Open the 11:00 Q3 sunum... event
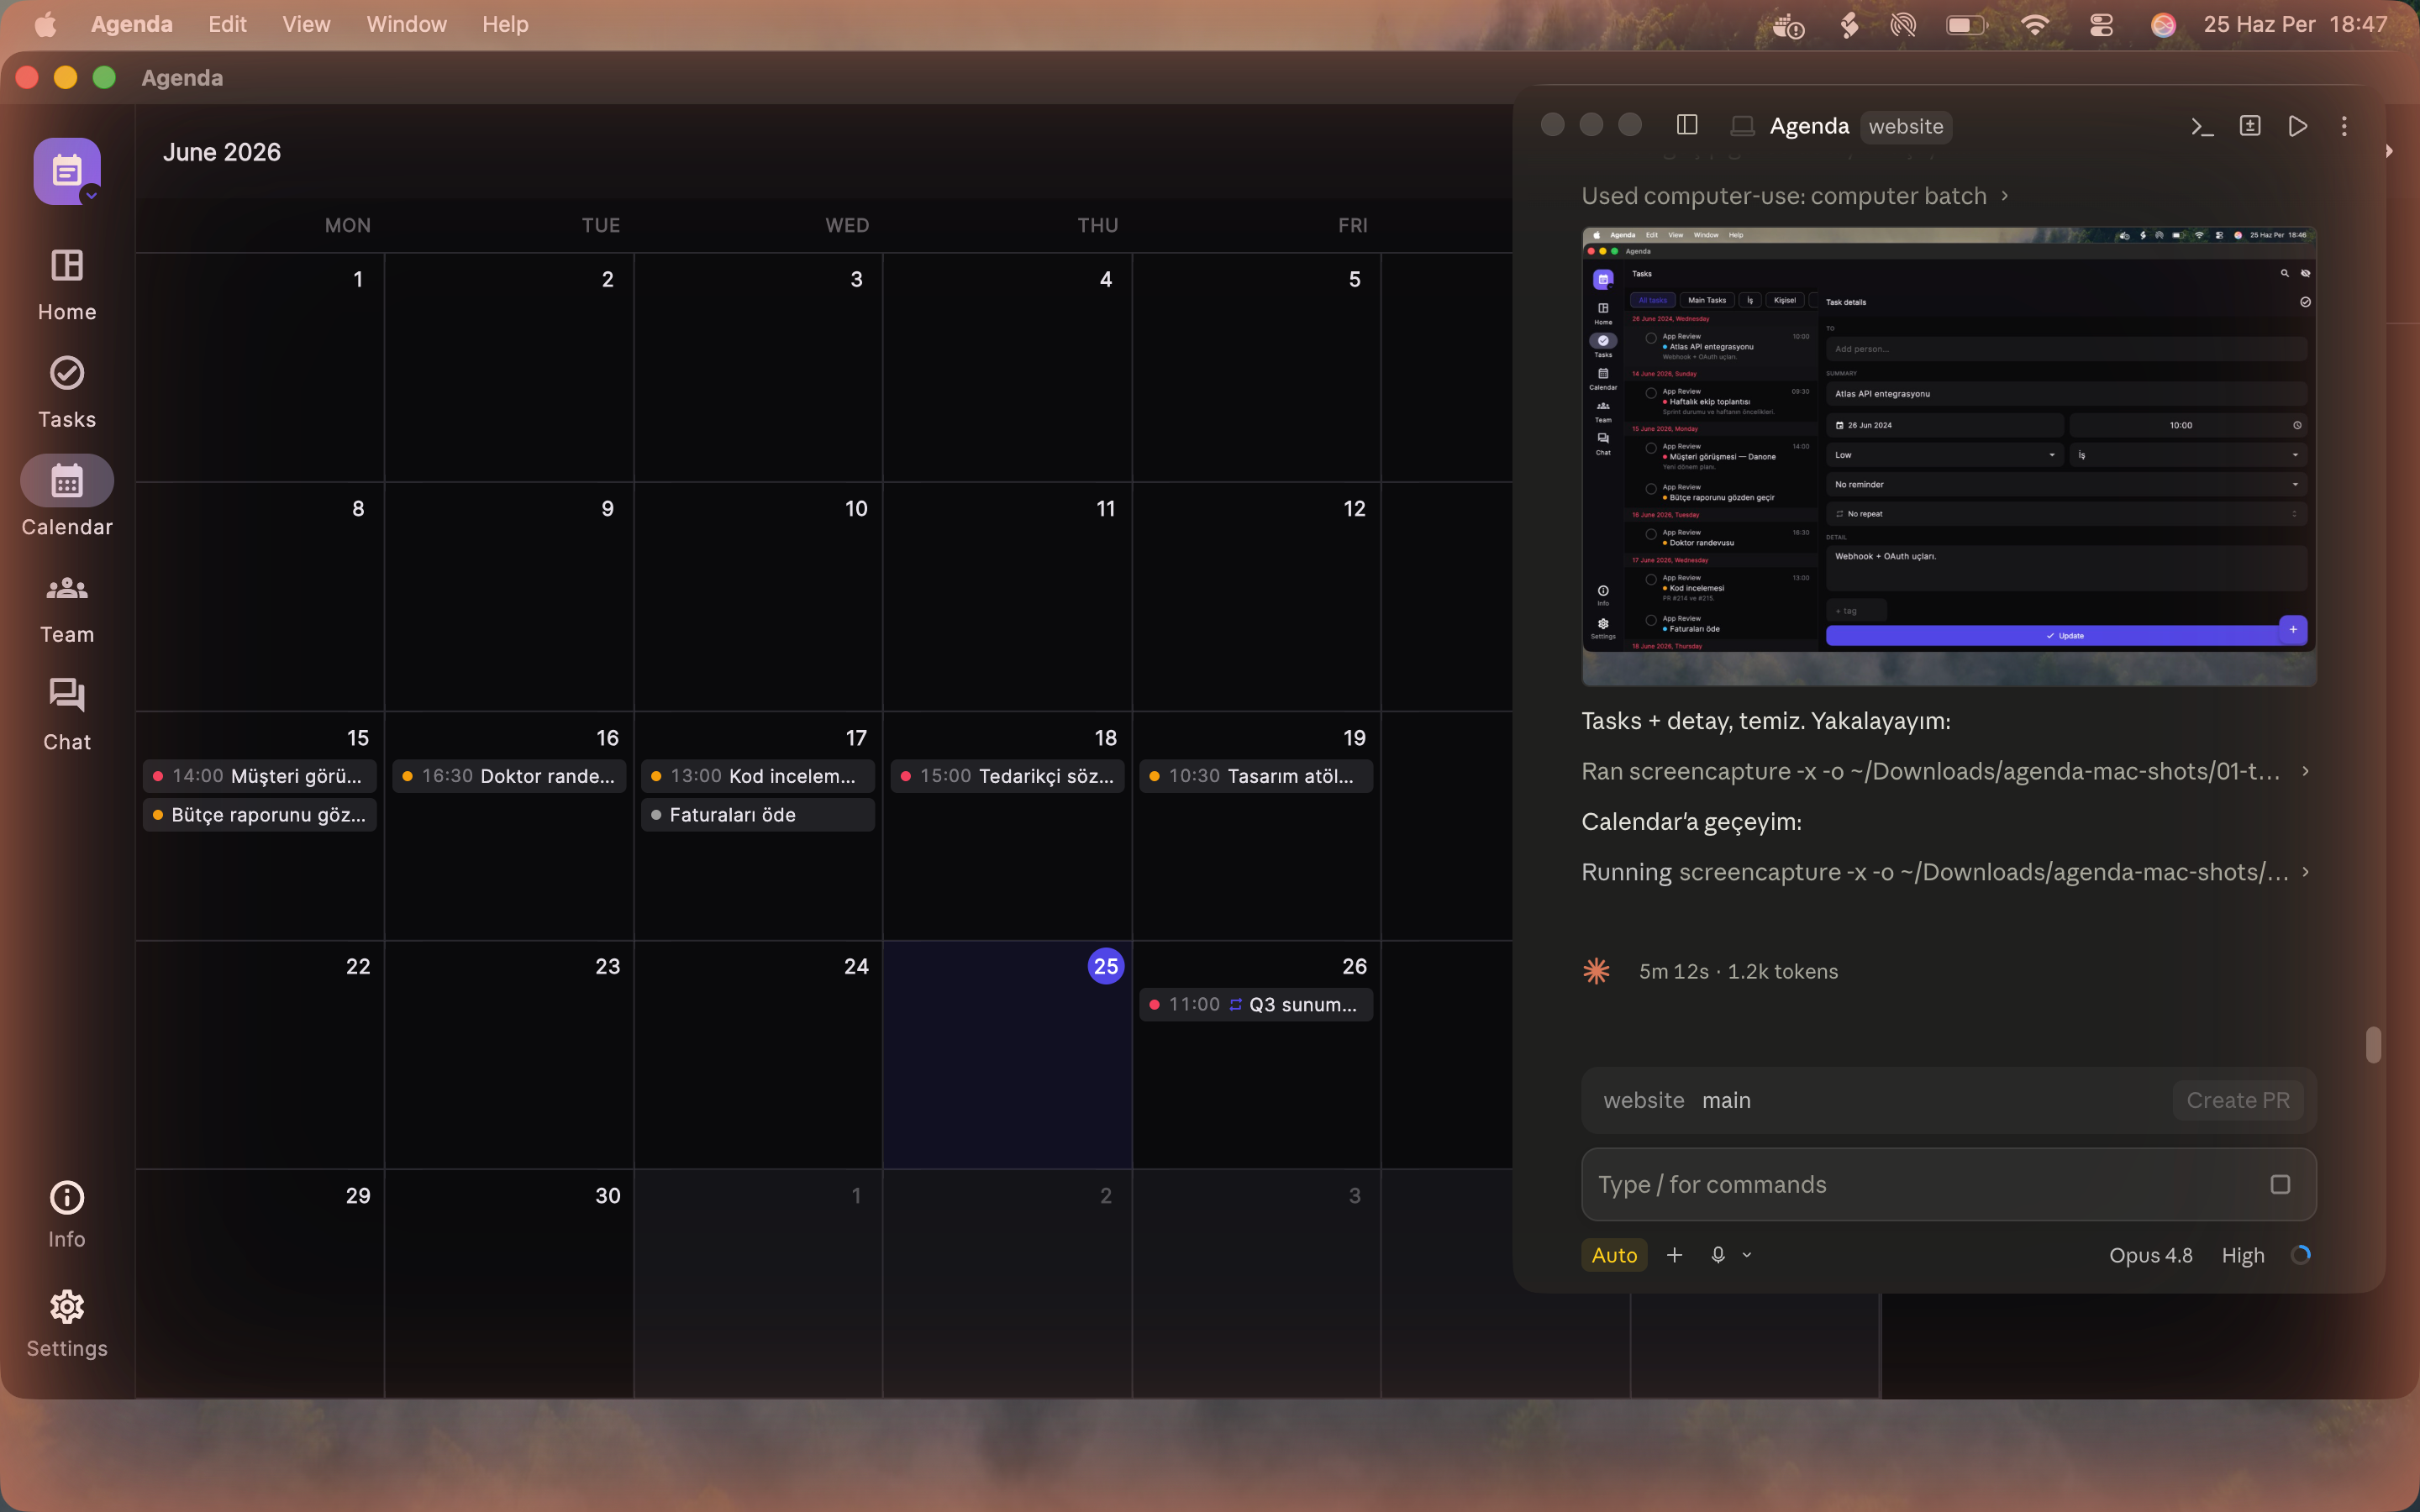The image size is (2420, 1512). click(1256, 1004)
